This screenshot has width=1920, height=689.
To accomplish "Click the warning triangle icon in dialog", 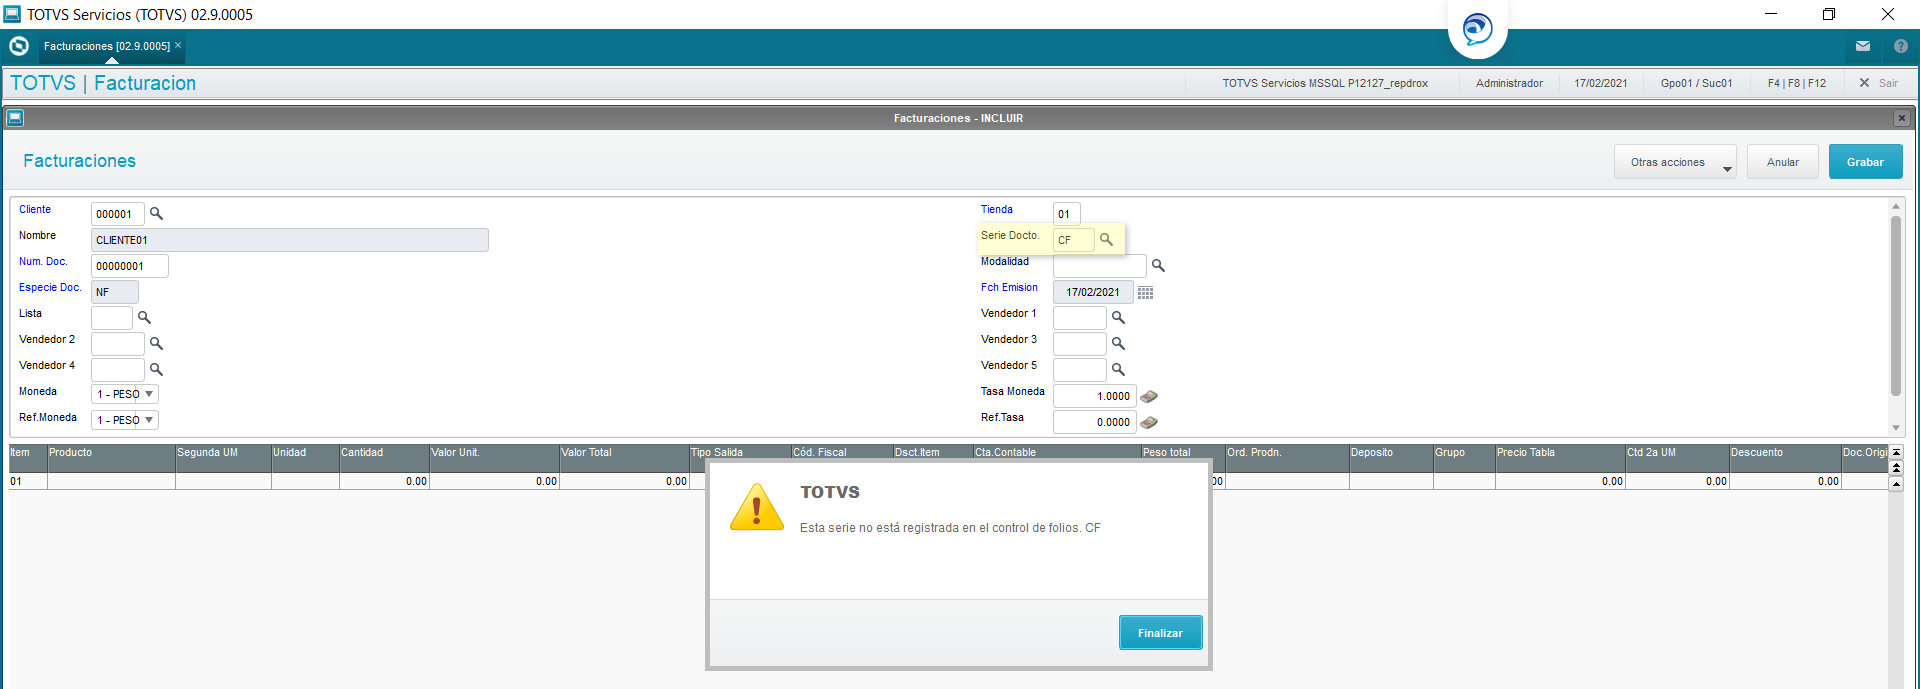I will pyautogui.click(x=757, y=508).
